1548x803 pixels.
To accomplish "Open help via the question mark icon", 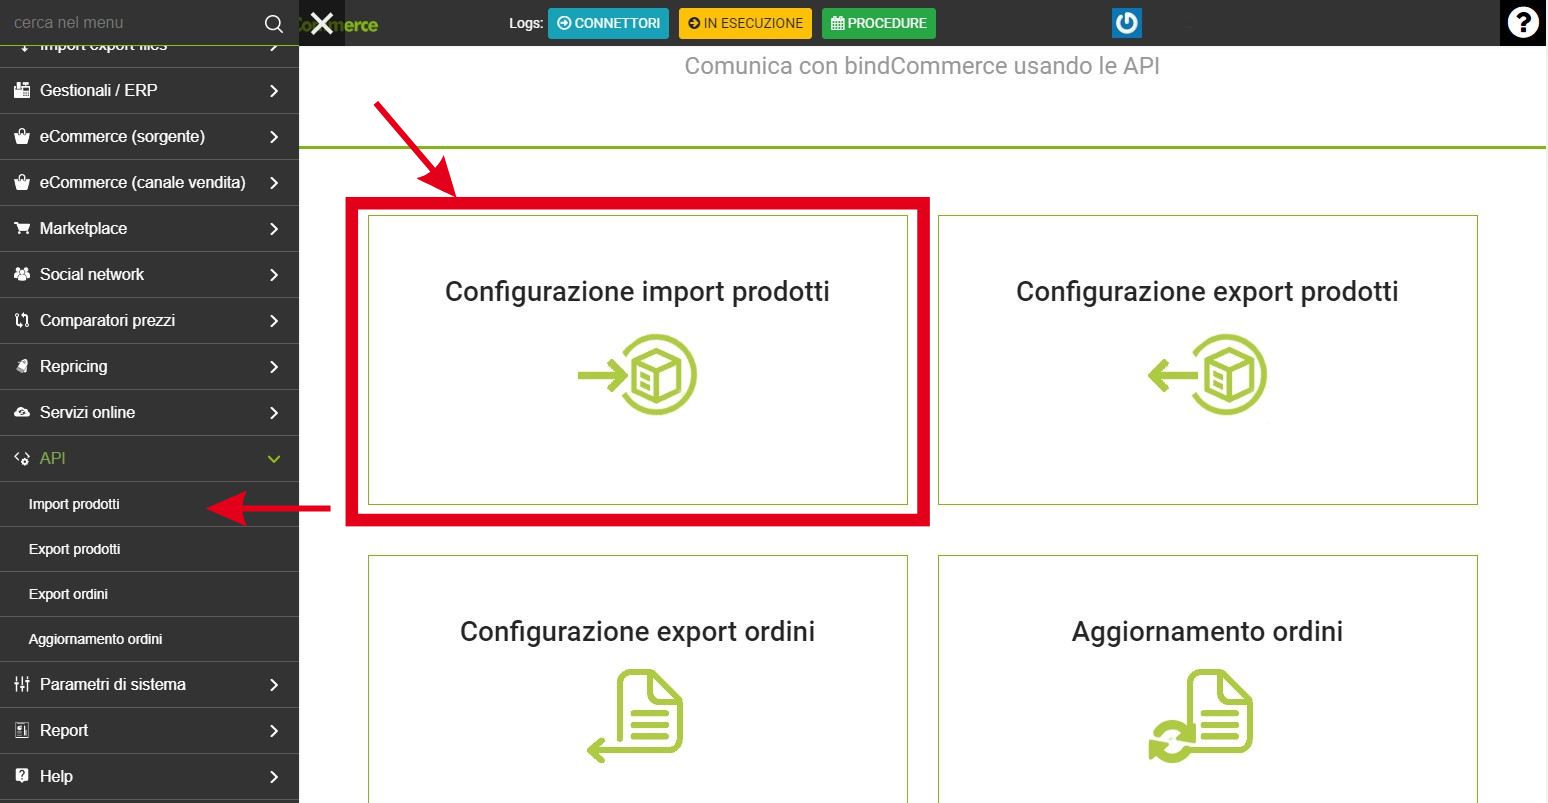I will coord(1522,23).
